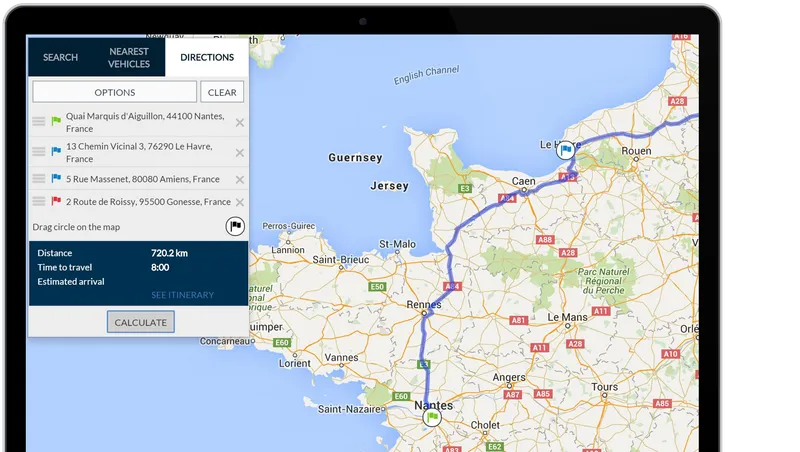Grab reorder handle of Nantes waypoint

39,121
